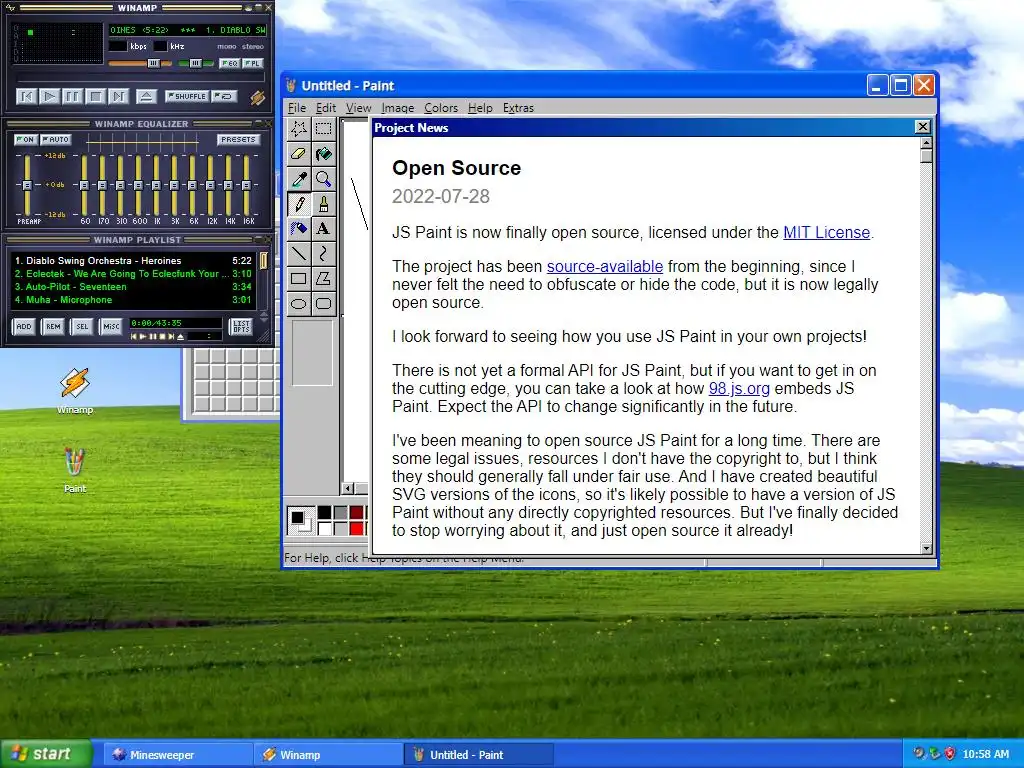Select the Line tool in Paint
The width and height of the screenshot is (1024, 768).
click(x=299, y=253)
